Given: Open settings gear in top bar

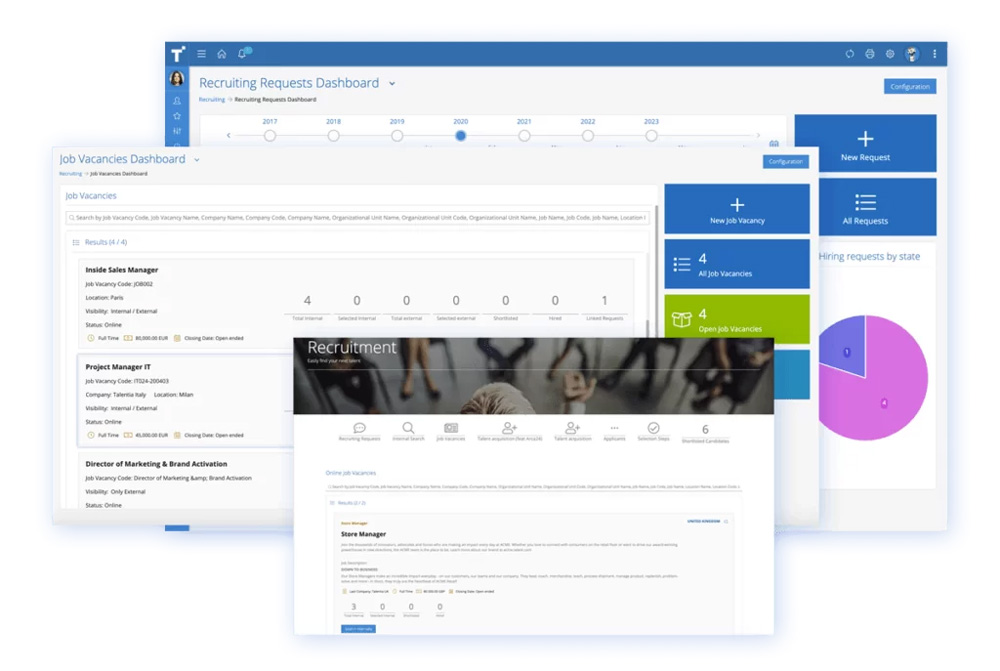Looking at the screenshot, I should tap(890, 54).
